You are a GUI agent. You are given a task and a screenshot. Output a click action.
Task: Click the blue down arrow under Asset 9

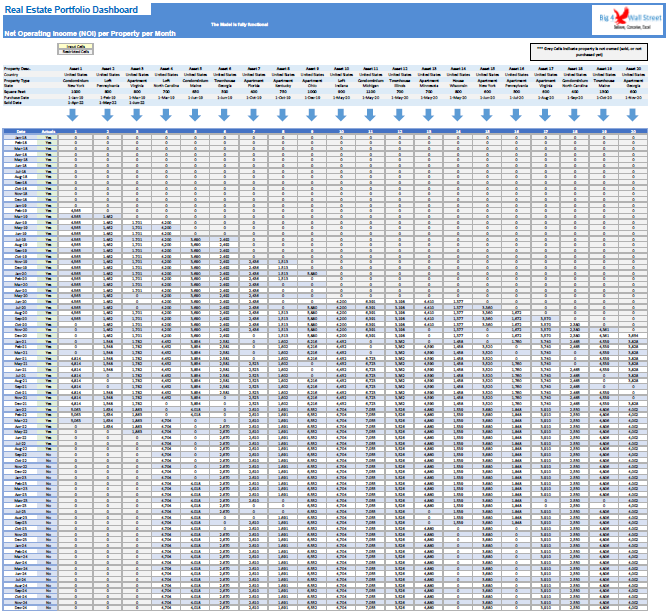312,115
